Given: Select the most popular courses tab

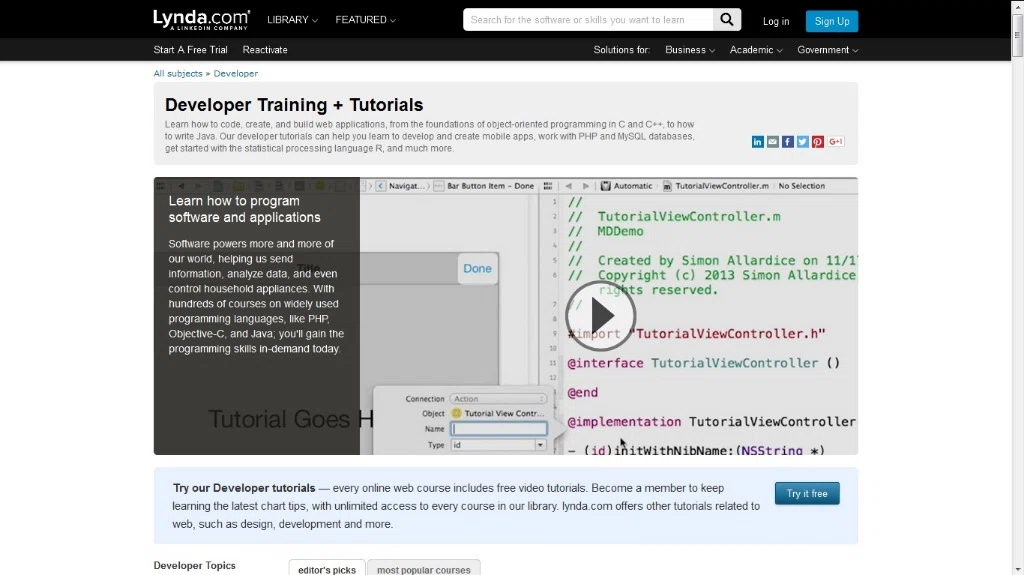Looking at the screenshot, I should [x=423, y=569].
